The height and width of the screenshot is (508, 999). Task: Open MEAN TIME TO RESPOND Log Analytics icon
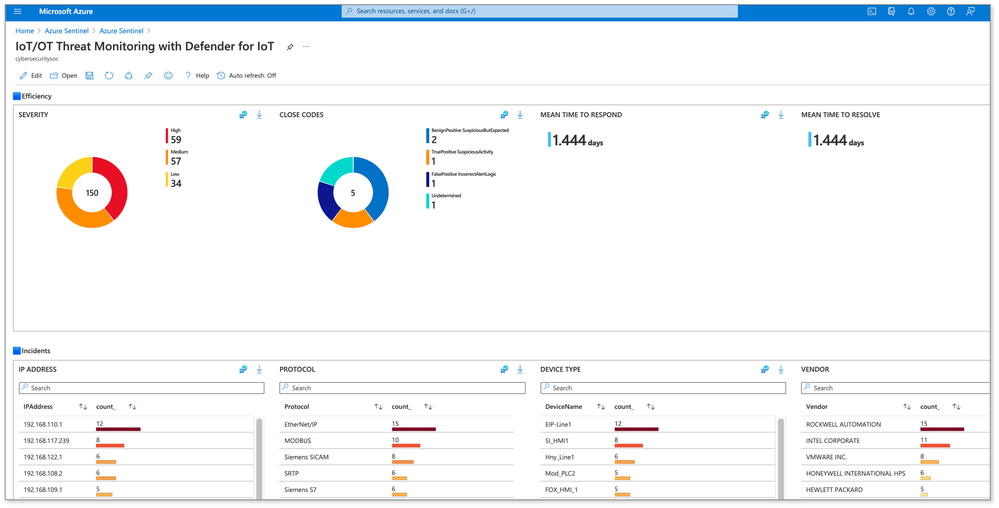click(x=765, y=115)
